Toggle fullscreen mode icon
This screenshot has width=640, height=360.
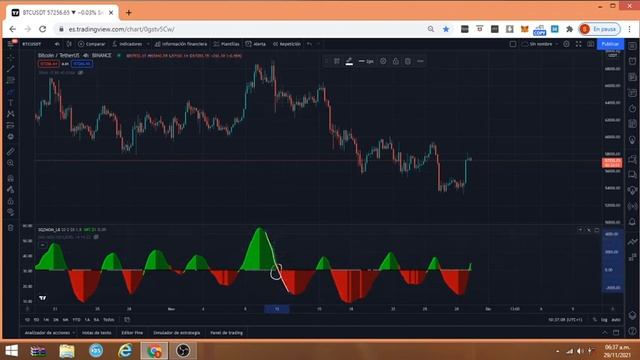pos(579,44)
